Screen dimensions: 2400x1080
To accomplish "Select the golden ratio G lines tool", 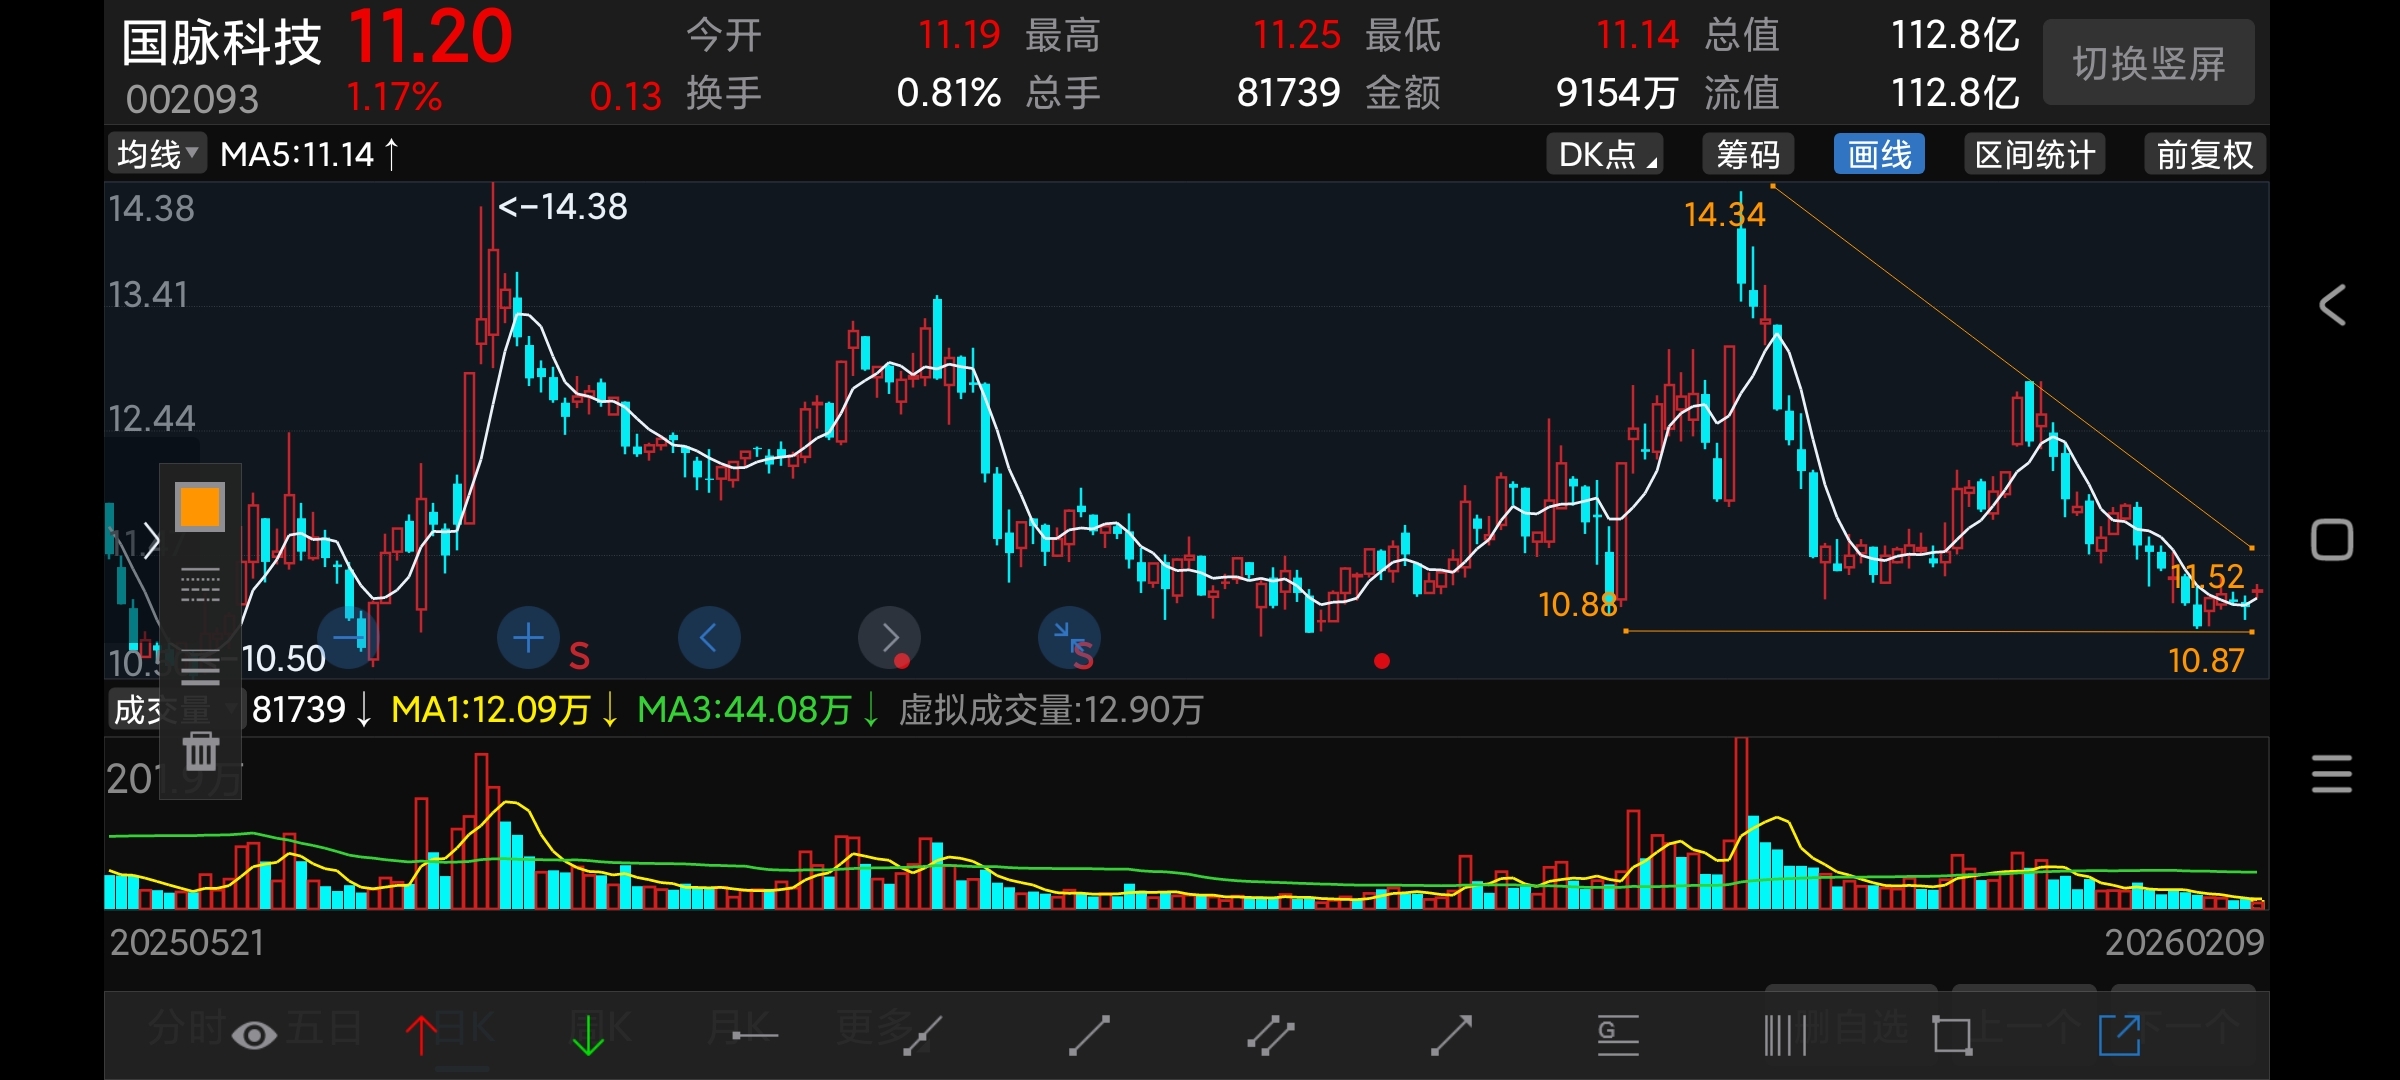I will coord(1617,1035).
